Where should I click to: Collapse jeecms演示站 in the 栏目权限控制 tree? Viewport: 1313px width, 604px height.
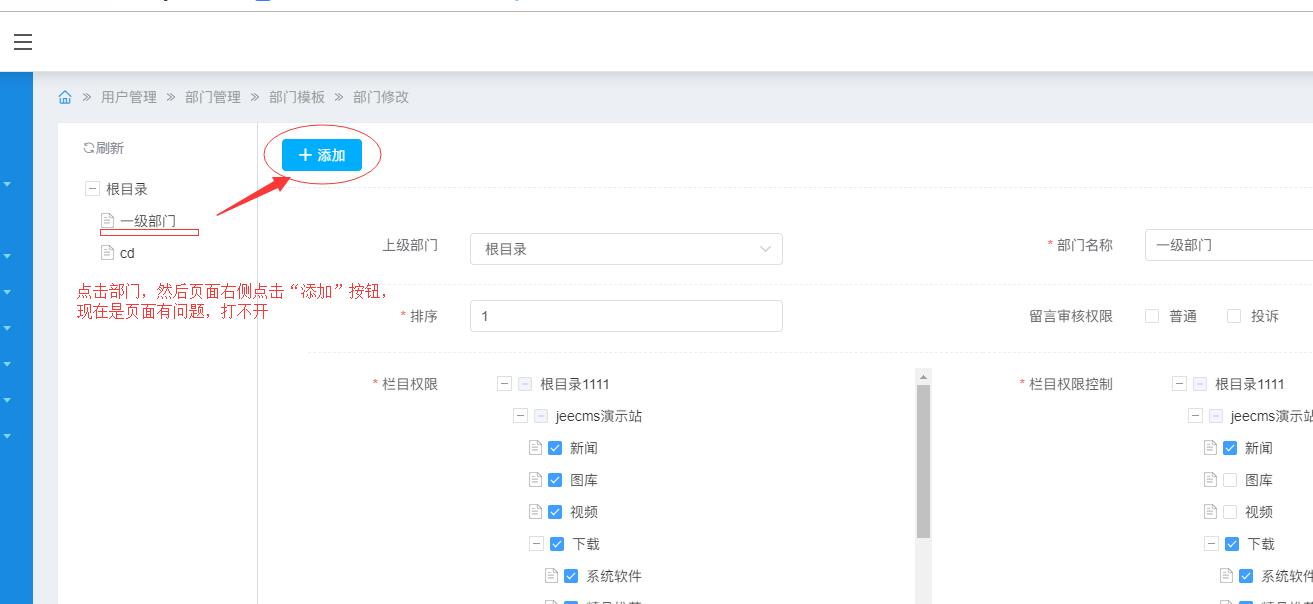(1195, 416)
